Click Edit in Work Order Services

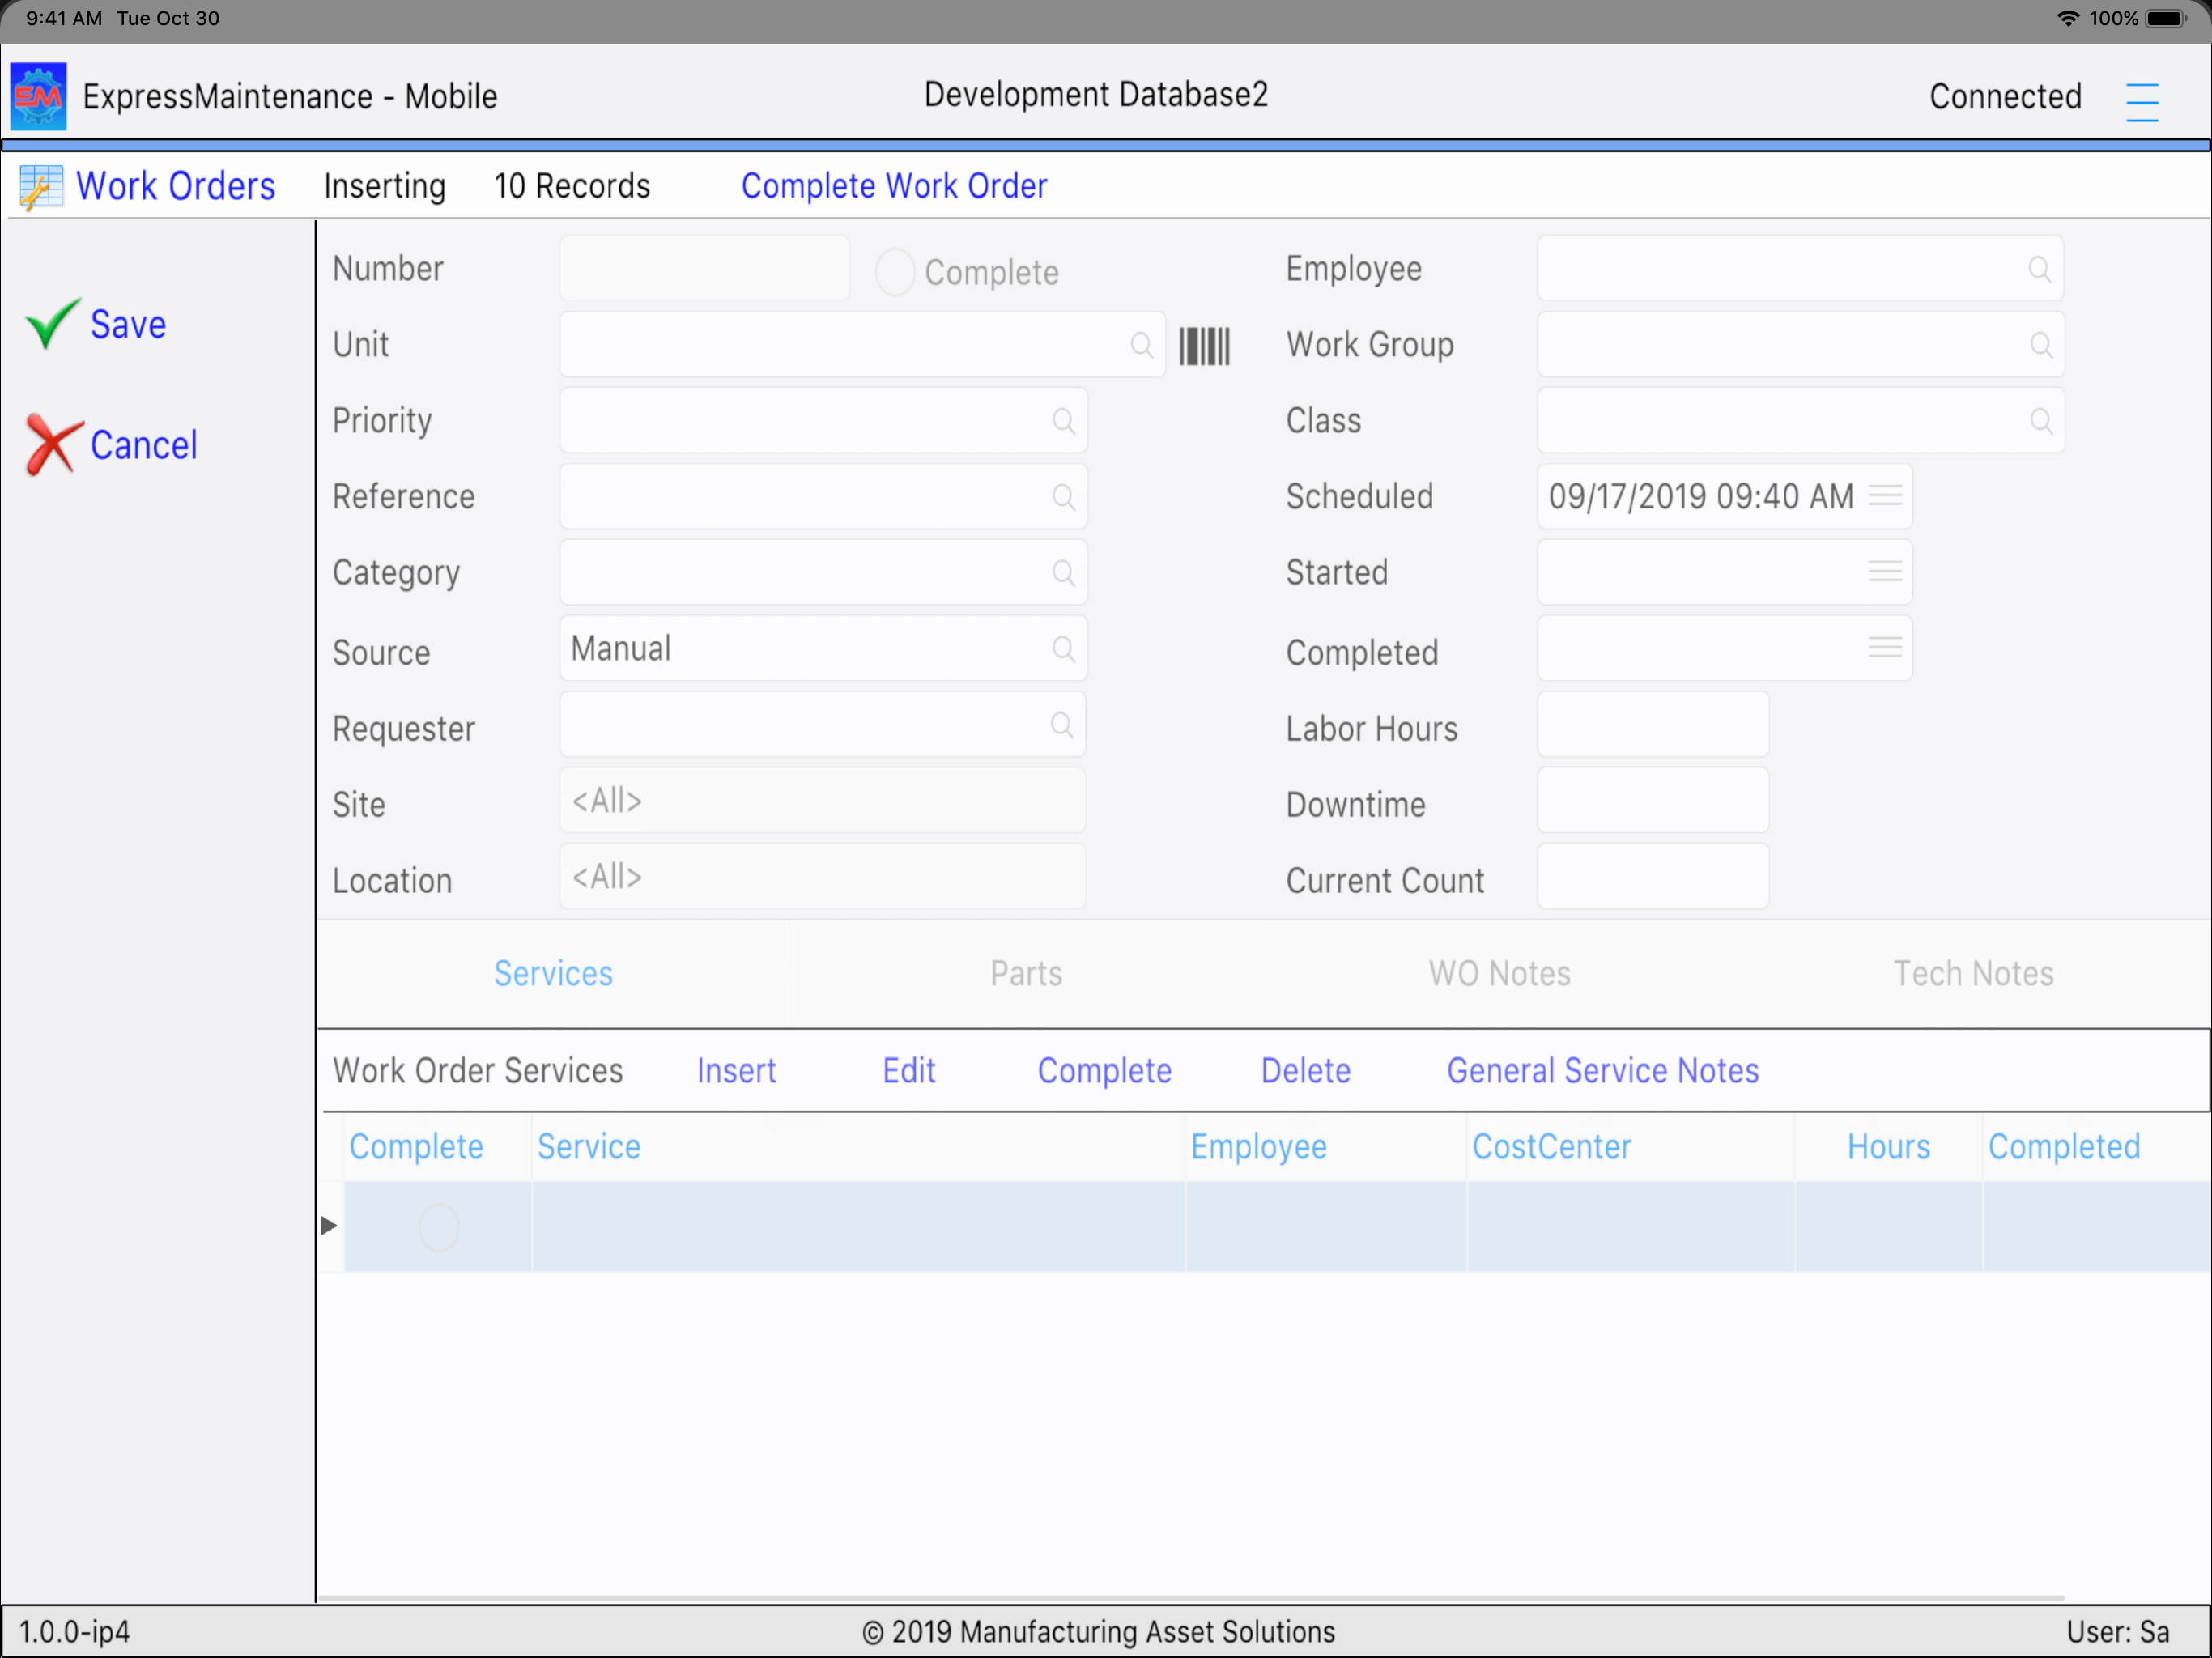tap(908, 1070)
